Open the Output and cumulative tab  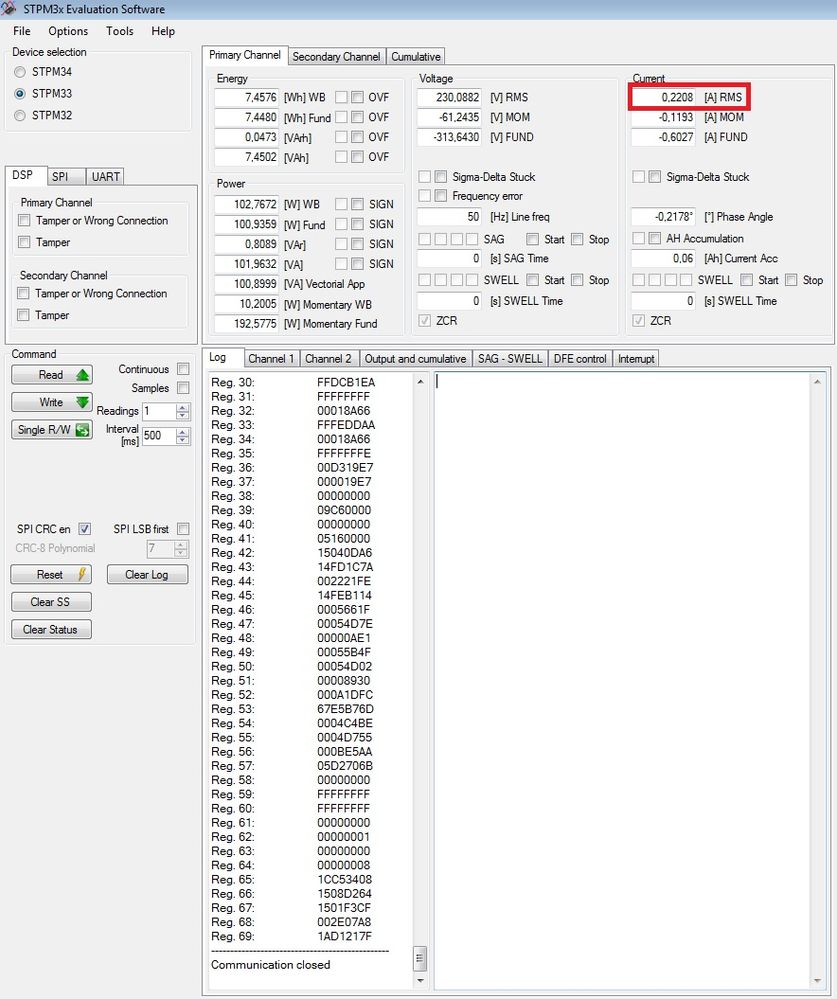(415, 359)
